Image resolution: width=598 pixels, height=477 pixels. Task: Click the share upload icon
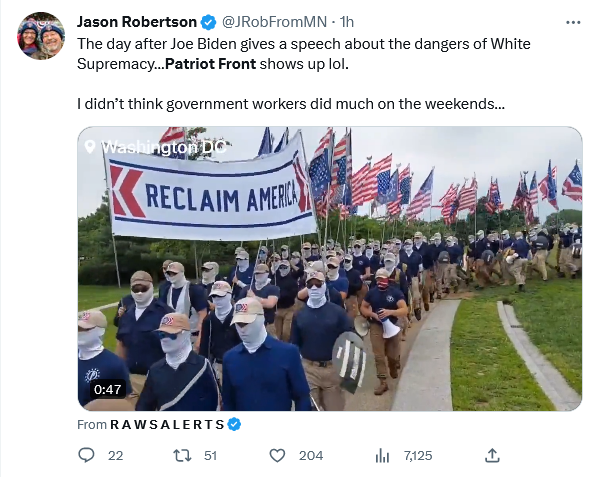(x=492, y=455)
